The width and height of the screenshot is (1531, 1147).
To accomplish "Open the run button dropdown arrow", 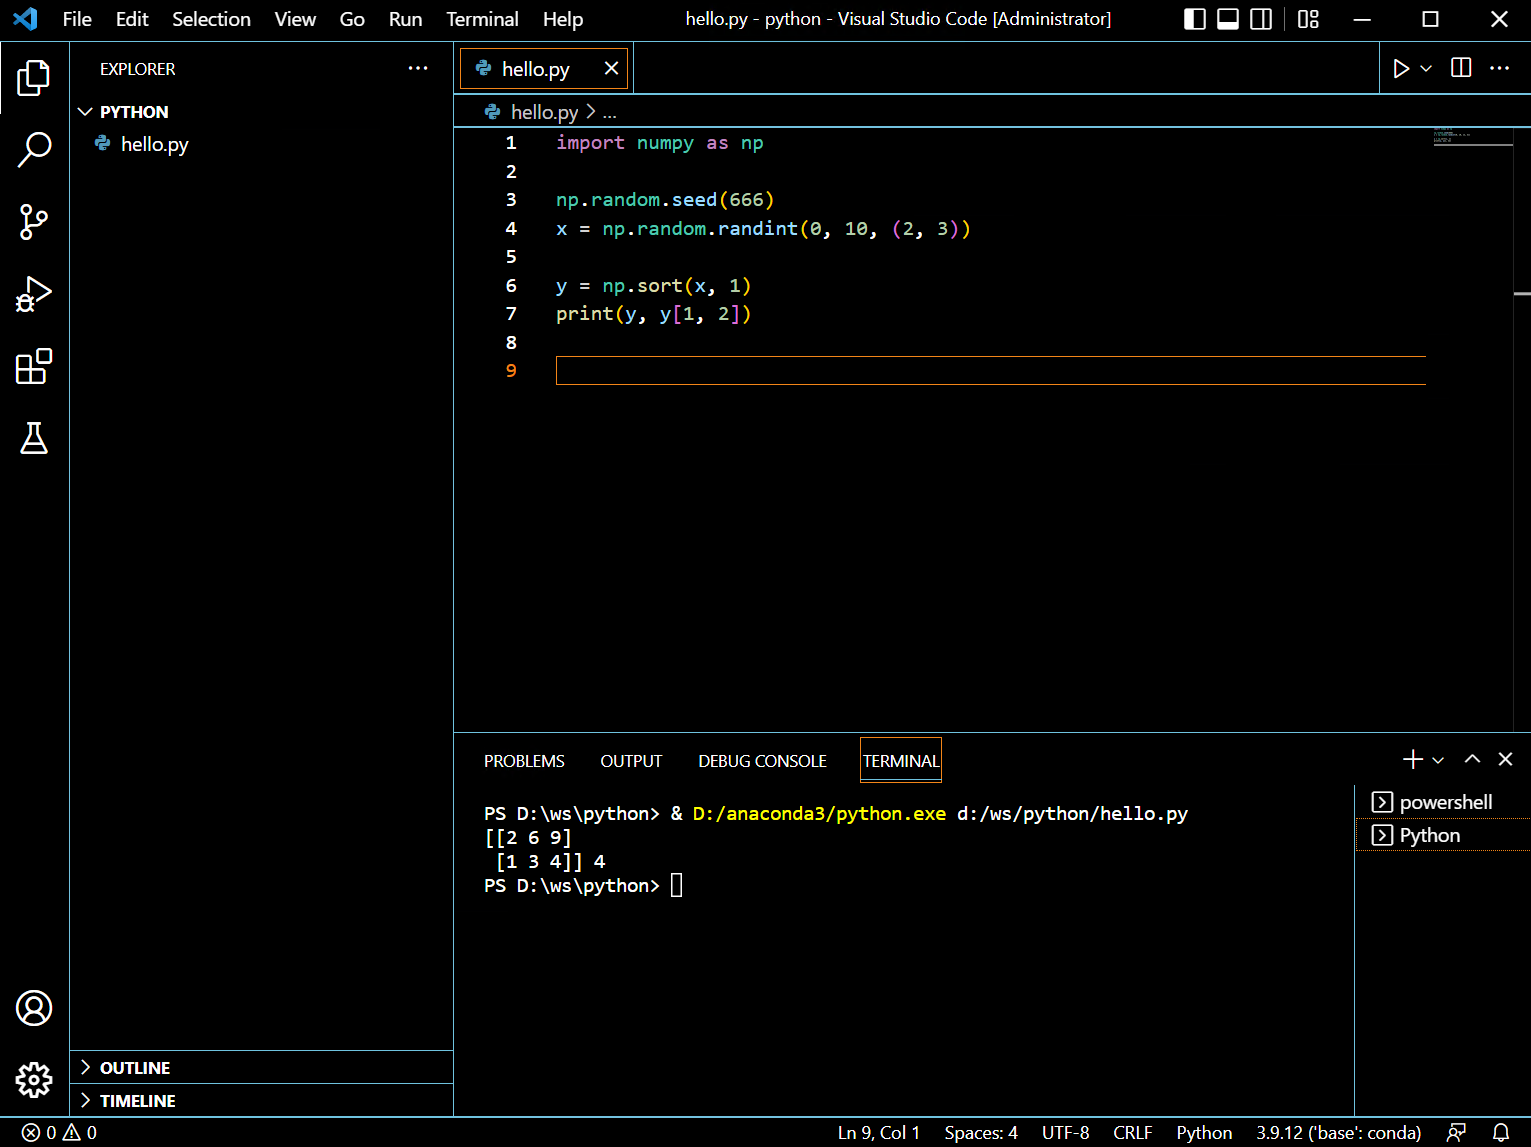I will coord(1426,68).
